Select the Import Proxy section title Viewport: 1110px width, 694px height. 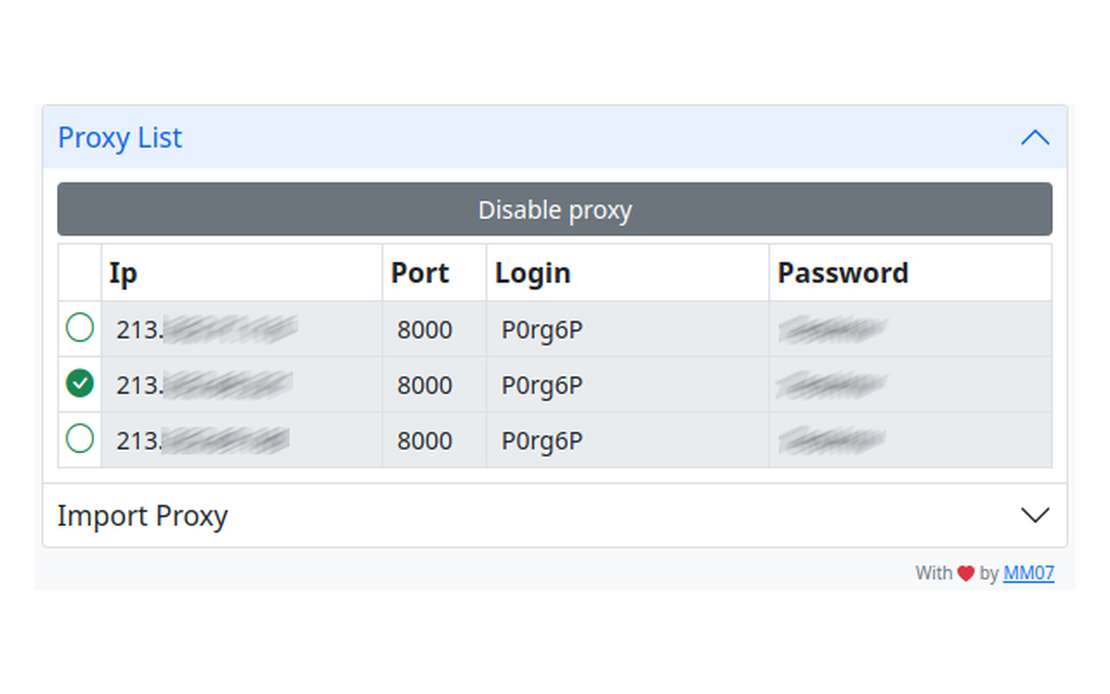coord(143,515)
